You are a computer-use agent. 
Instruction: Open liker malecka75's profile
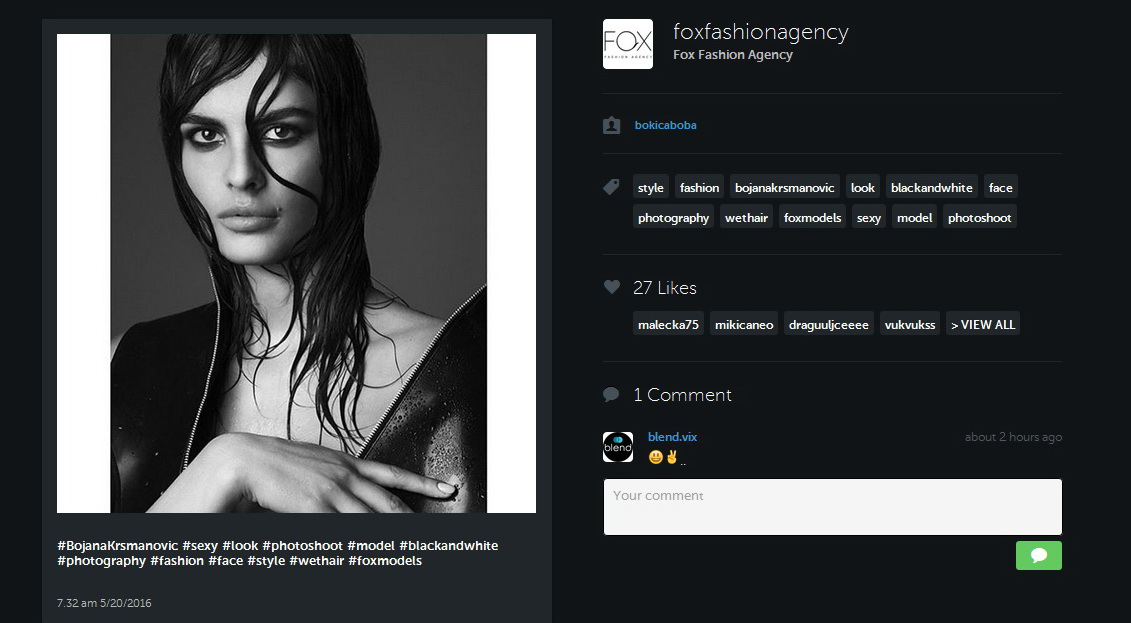tap(668, 324)
